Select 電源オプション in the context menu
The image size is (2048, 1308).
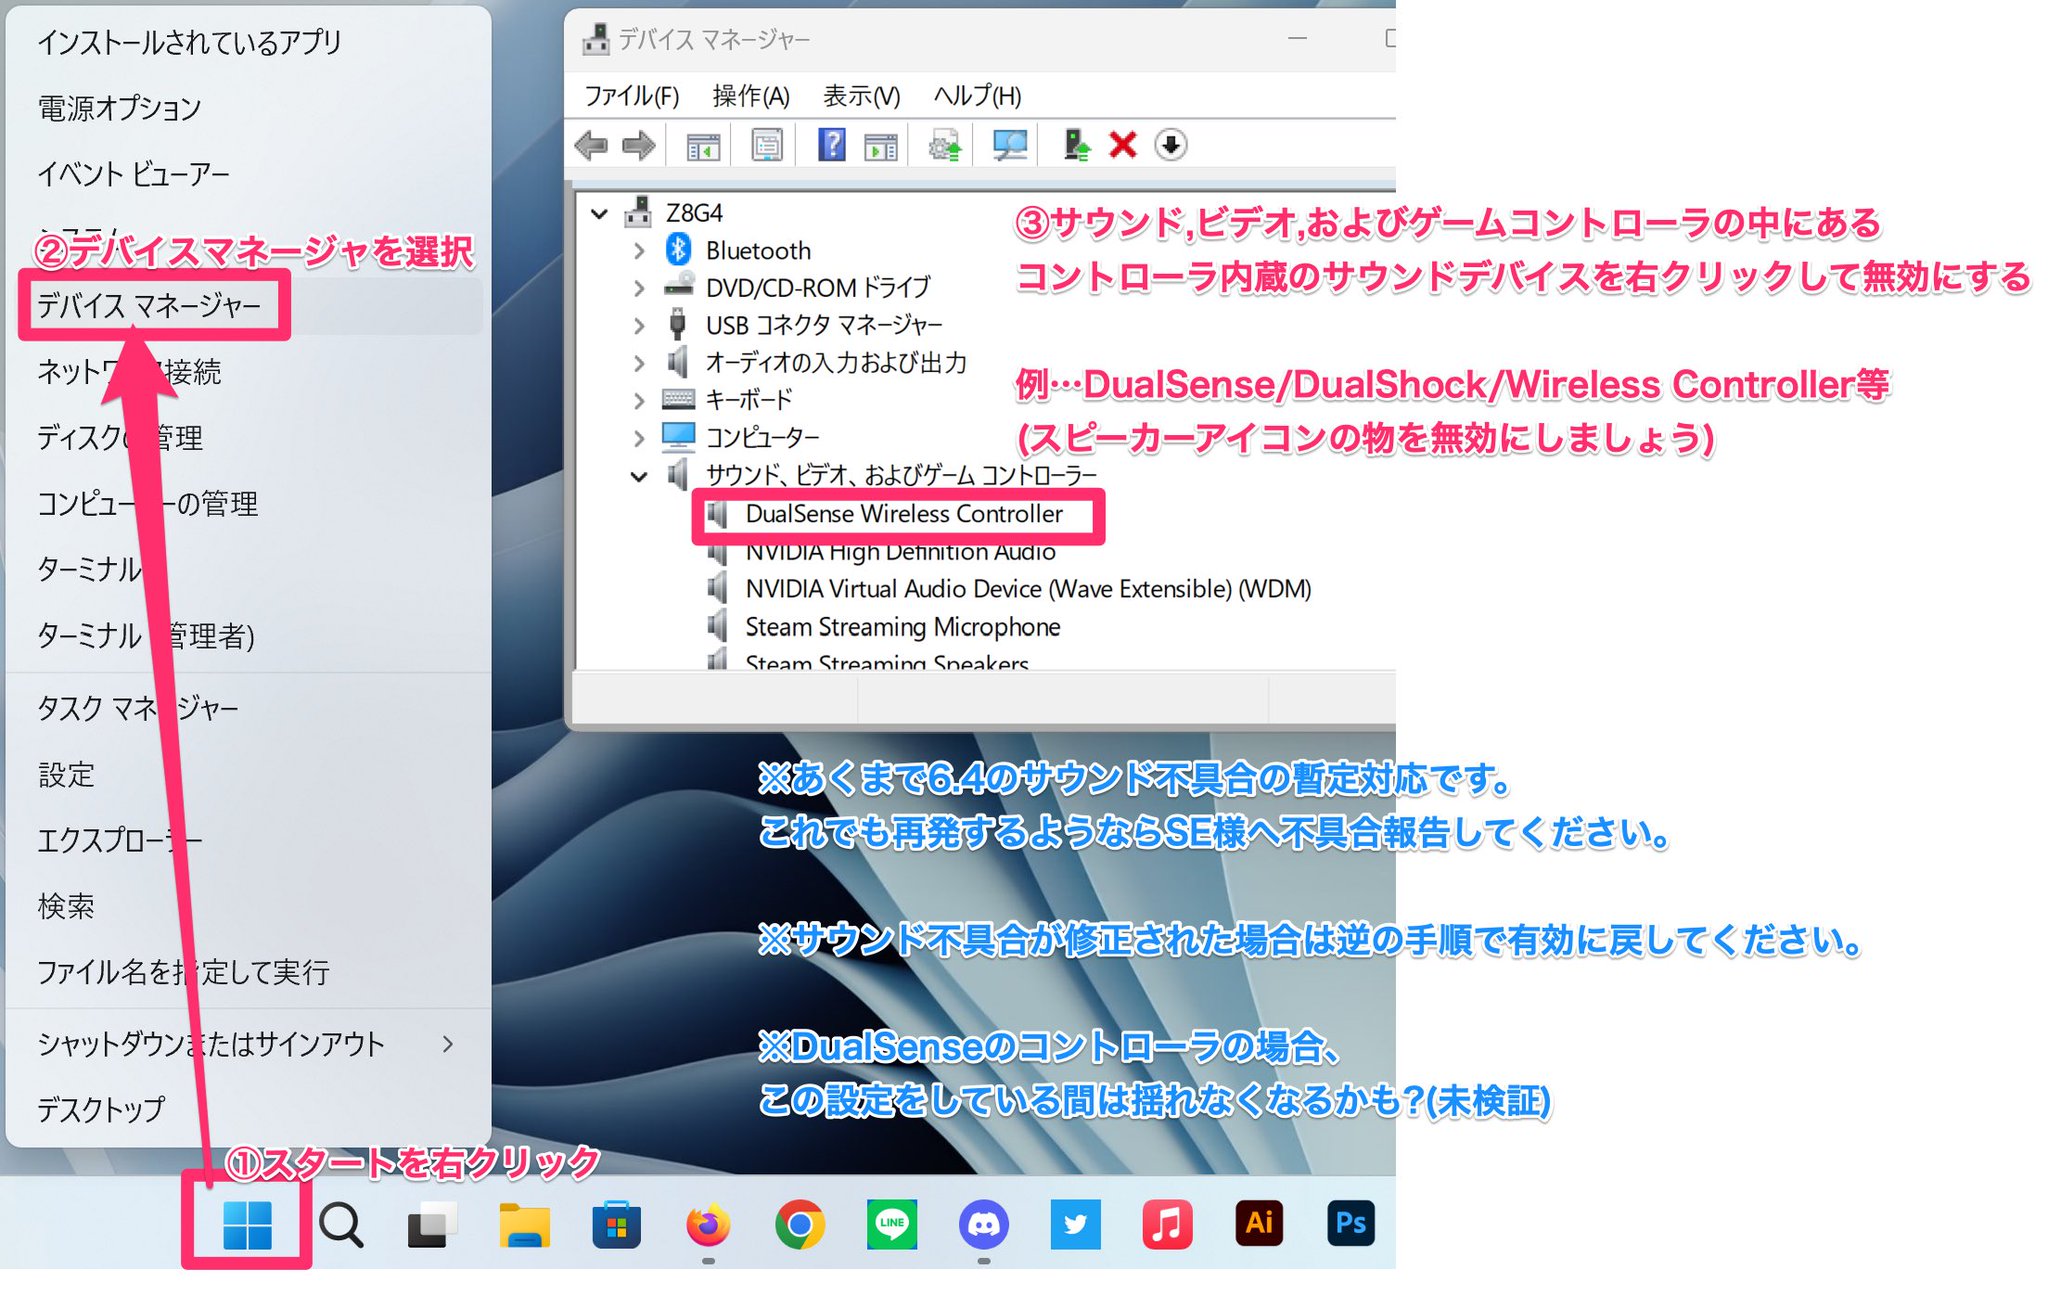pos(245,108)
